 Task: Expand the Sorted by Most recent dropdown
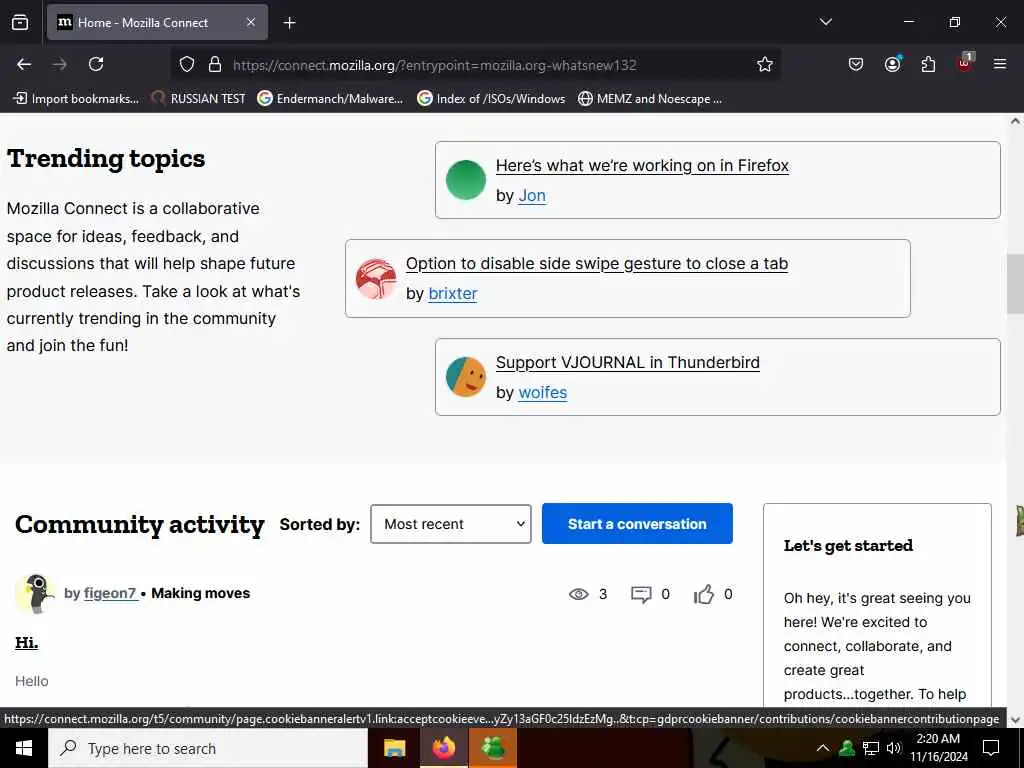point(451,524)
